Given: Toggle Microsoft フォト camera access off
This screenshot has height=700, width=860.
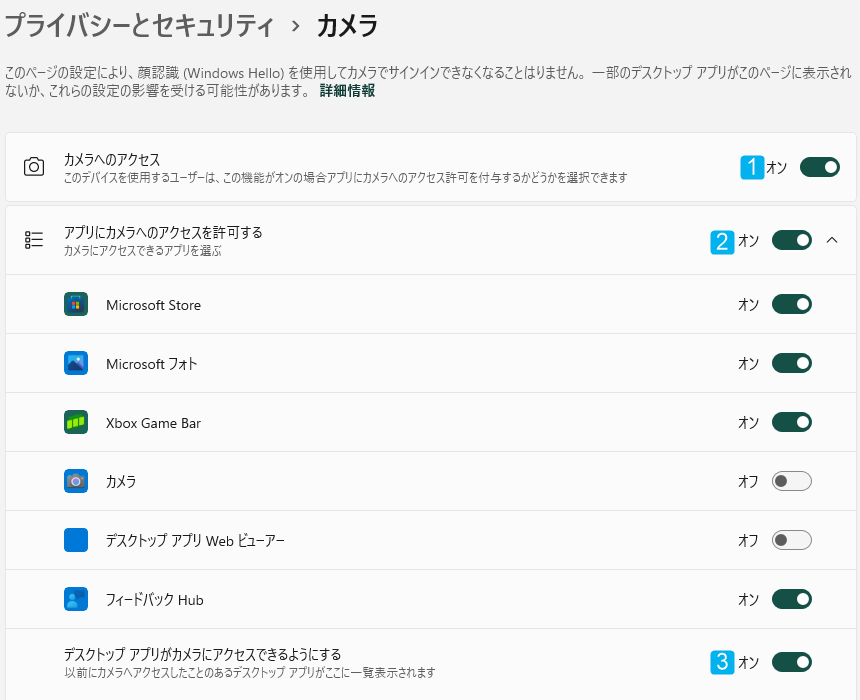Looking at the screenshot, I should (791, 363).
